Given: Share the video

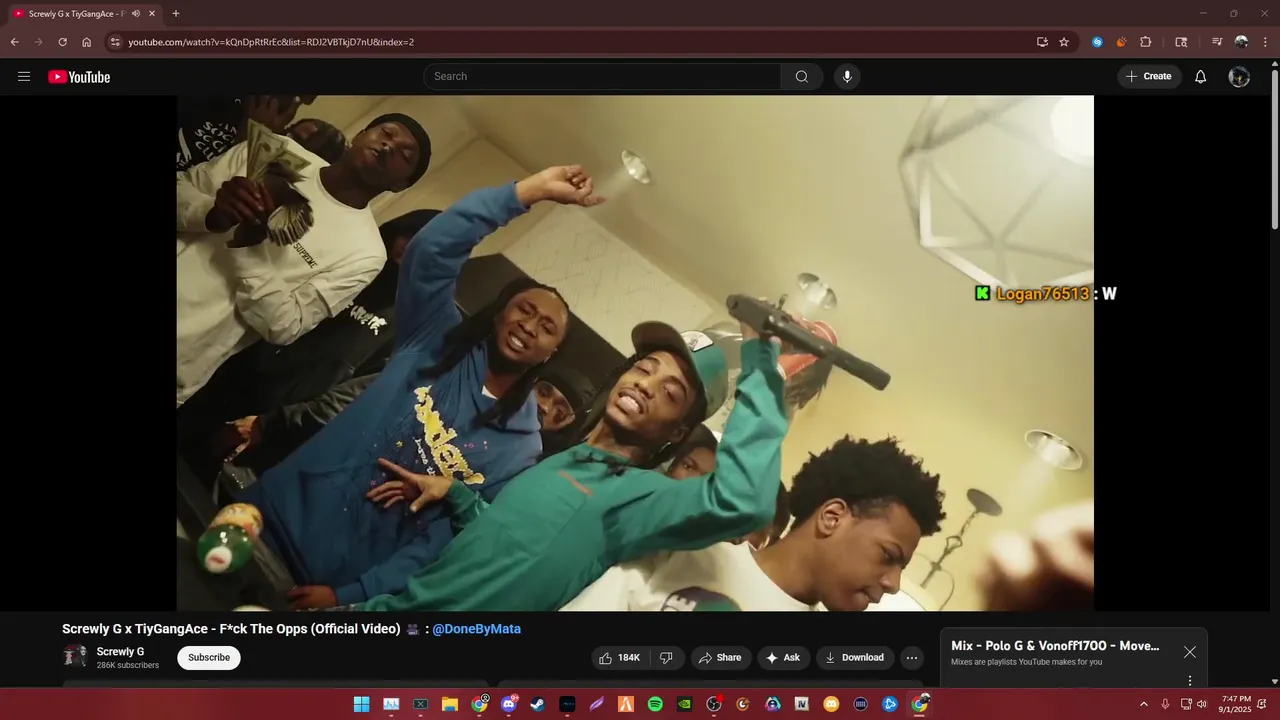Looking at the screenshot, I should [x=720, y=657].
